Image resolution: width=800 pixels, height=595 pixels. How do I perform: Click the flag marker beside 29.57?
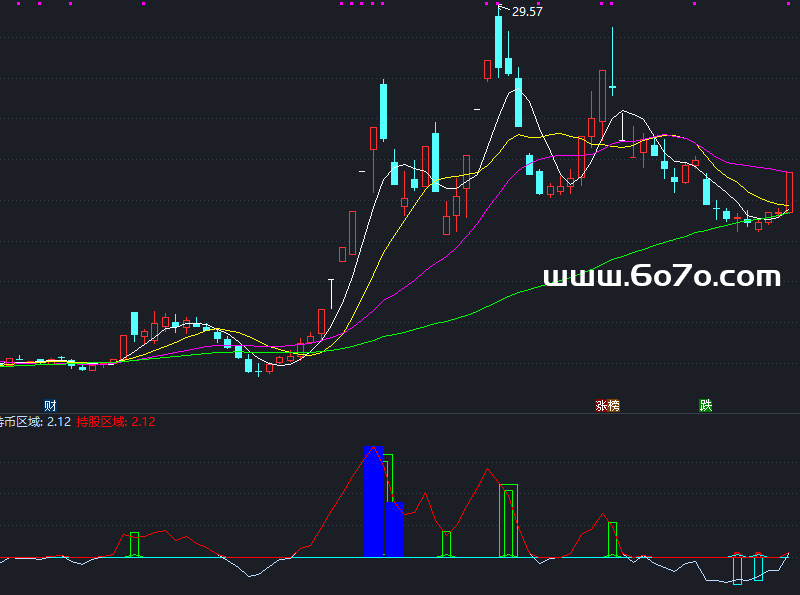pyautogui.click(x=501, y=8)
